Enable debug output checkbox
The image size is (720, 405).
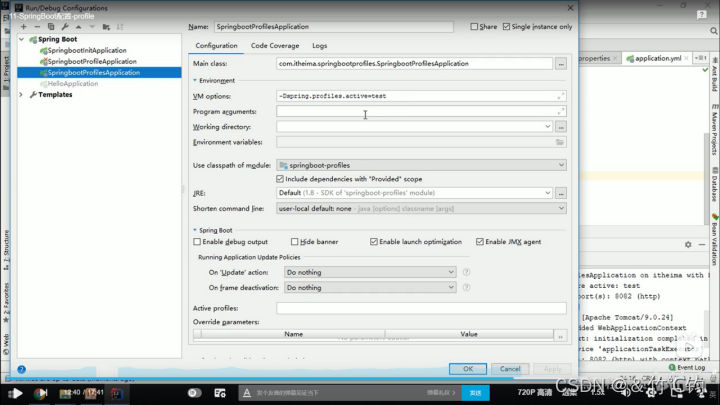tap(197, 242)
